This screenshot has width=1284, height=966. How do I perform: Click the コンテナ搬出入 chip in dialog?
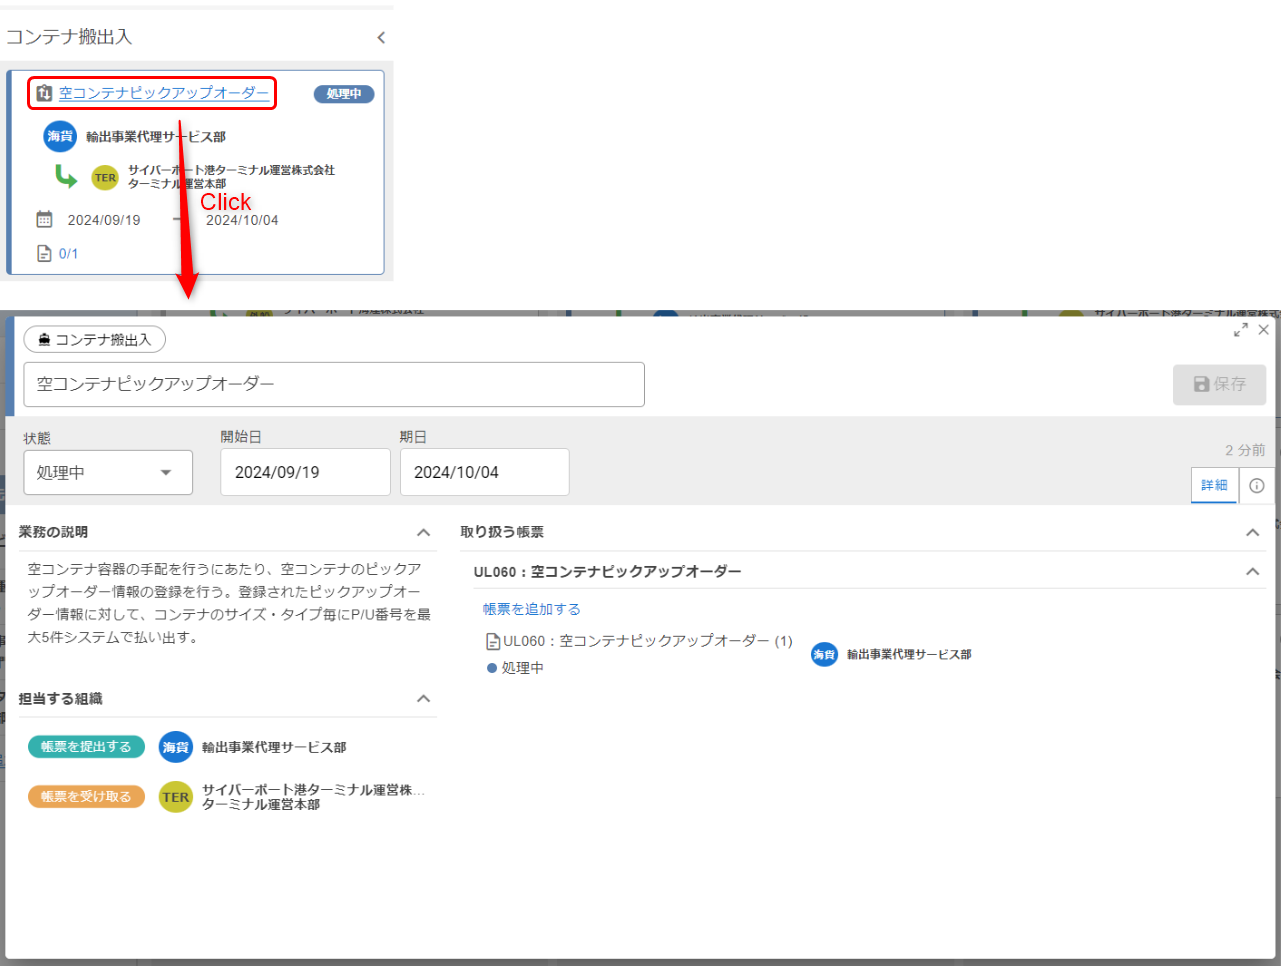coord(95,340)
